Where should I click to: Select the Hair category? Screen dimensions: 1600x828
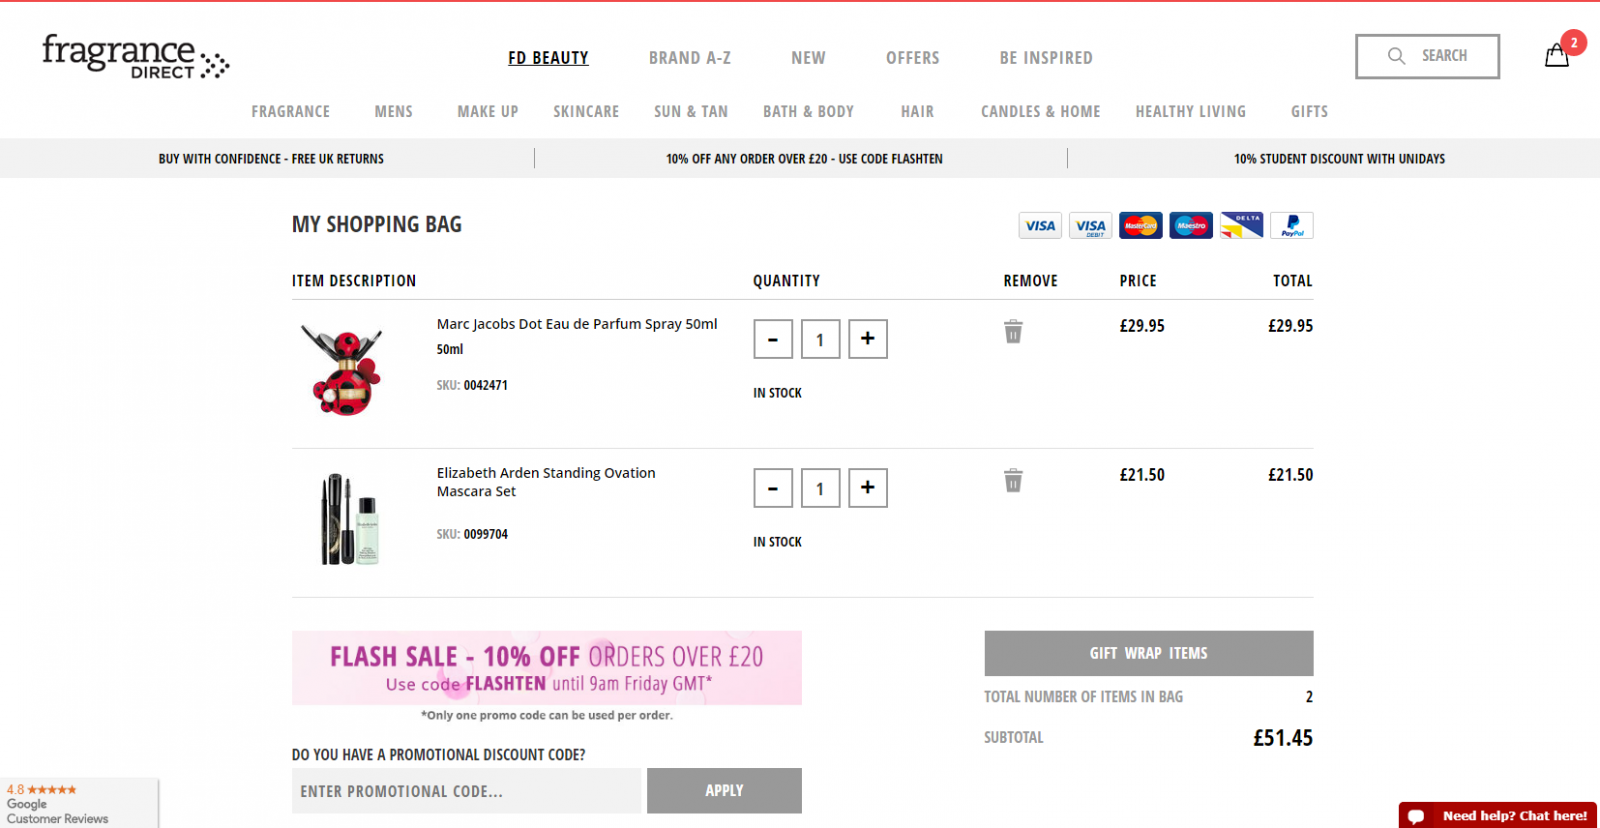click(x=917, y=111)
